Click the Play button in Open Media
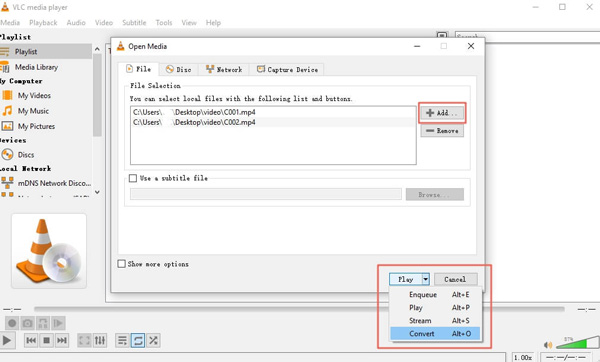Viewport: 600px width, 362px height. (x=406, y=279)
